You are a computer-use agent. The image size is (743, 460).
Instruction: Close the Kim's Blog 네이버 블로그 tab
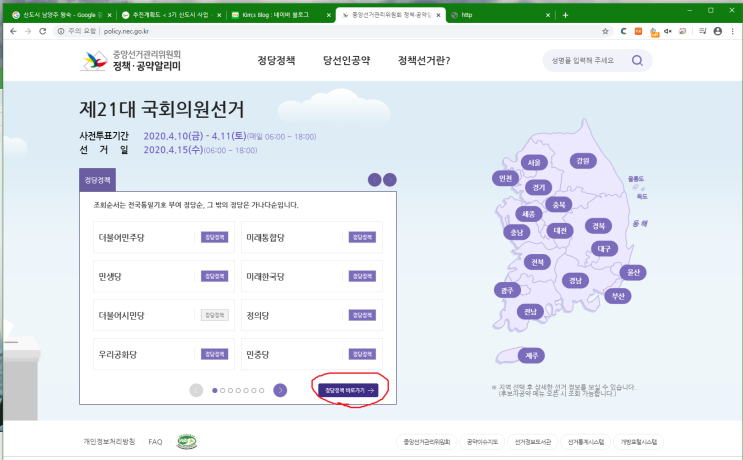click(x=328, y=15)
